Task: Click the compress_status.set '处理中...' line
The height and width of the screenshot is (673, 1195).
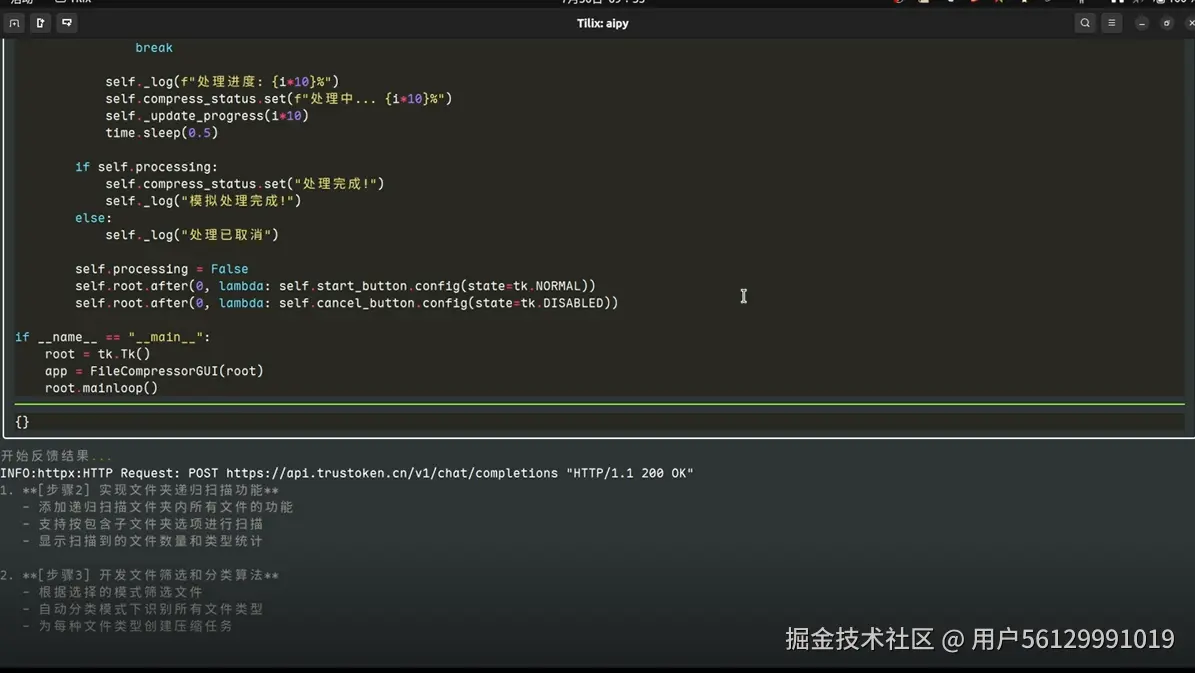Action: pyautogui.click(x=279, y=99)
